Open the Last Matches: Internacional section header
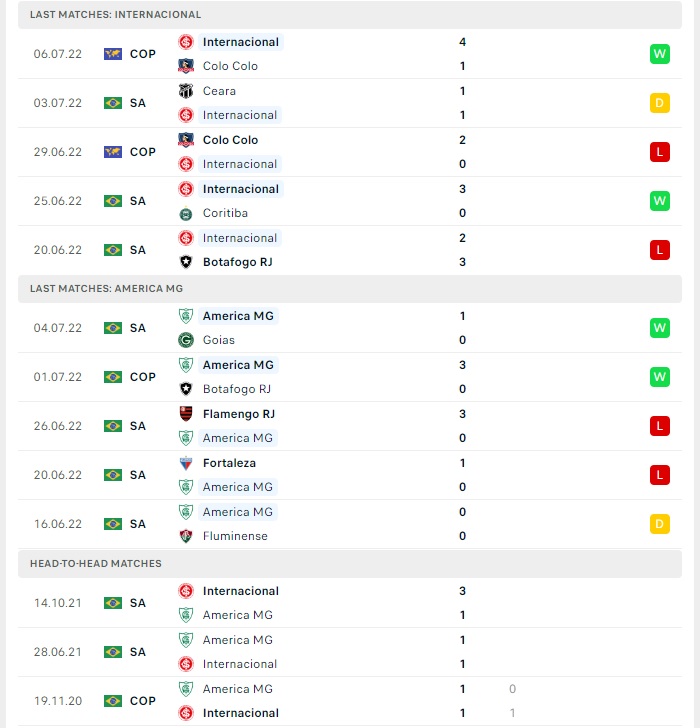 point(350,14)
